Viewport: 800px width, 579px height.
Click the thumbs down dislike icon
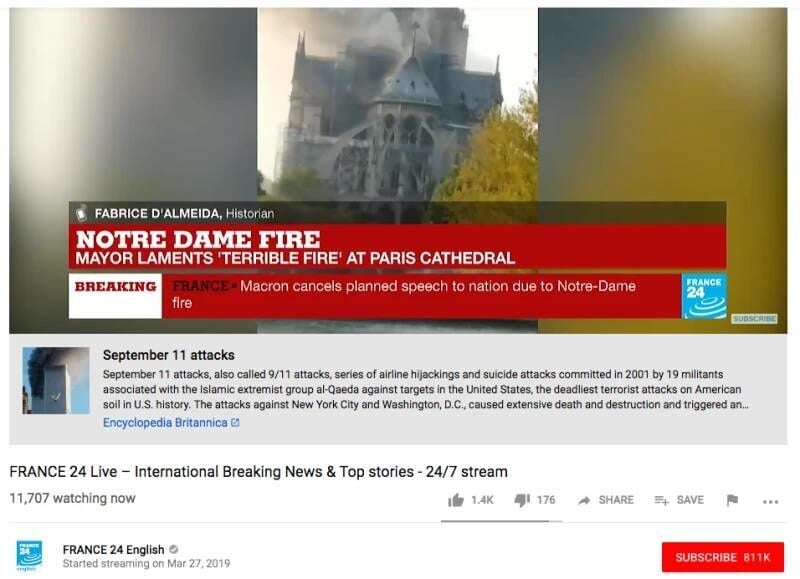pyautogui.click(x=522, y=500)
